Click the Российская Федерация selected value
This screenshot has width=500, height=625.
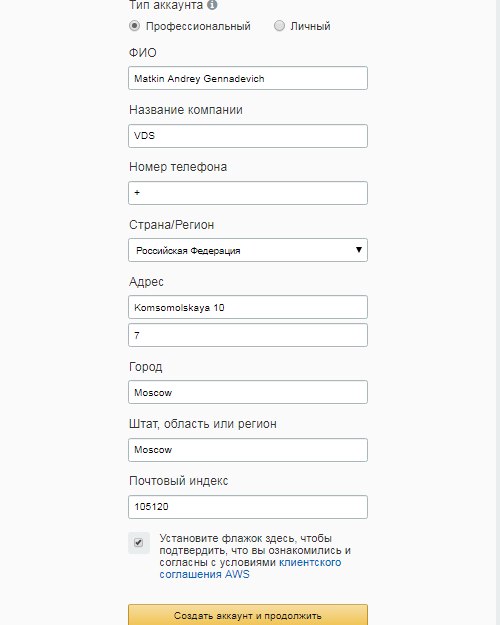click(188, 251)
